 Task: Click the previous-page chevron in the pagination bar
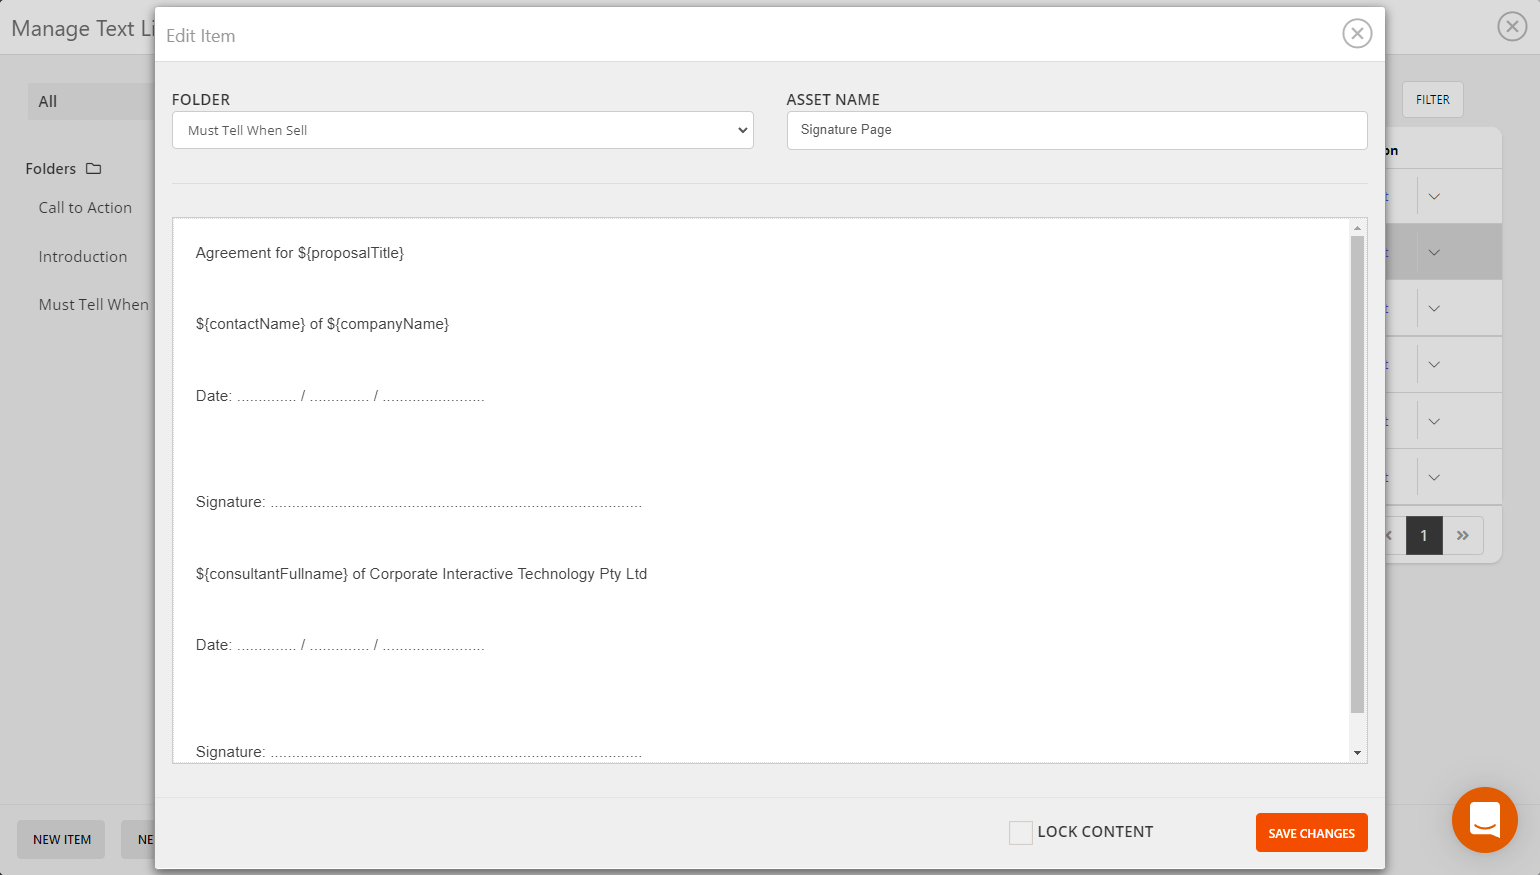point(1388,535)
